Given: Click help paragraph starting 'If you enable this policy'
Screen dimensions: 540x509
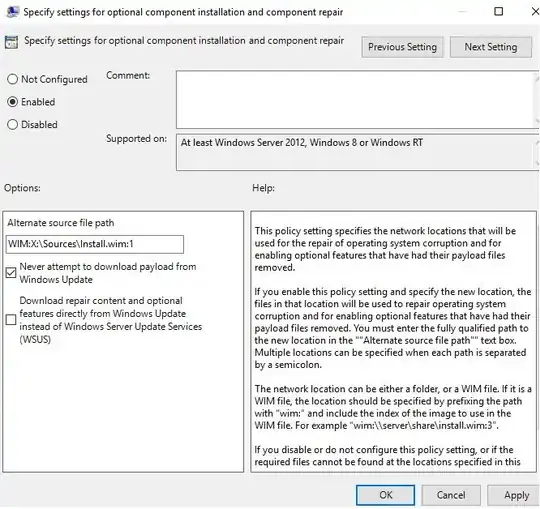Looking at the screenshot, I should tap(393, 328).
